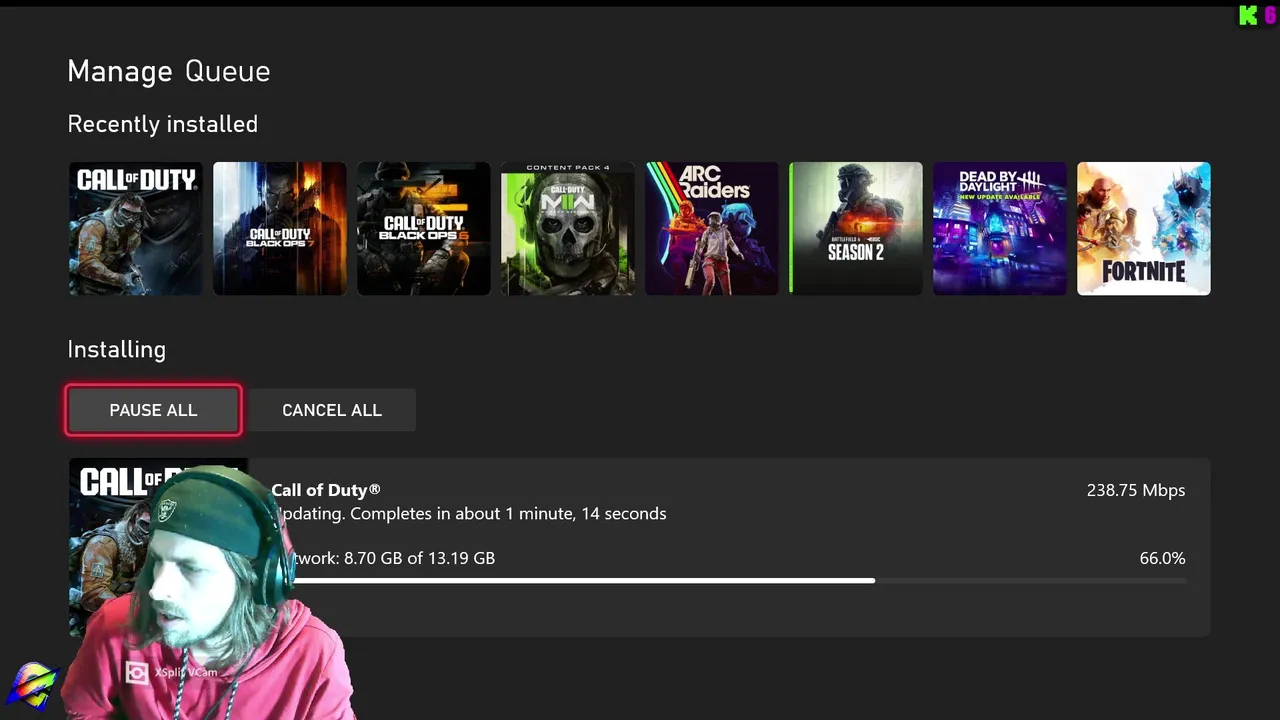Select the Call of Duty Black Ops 6 tile

click(x=424, y=229)
